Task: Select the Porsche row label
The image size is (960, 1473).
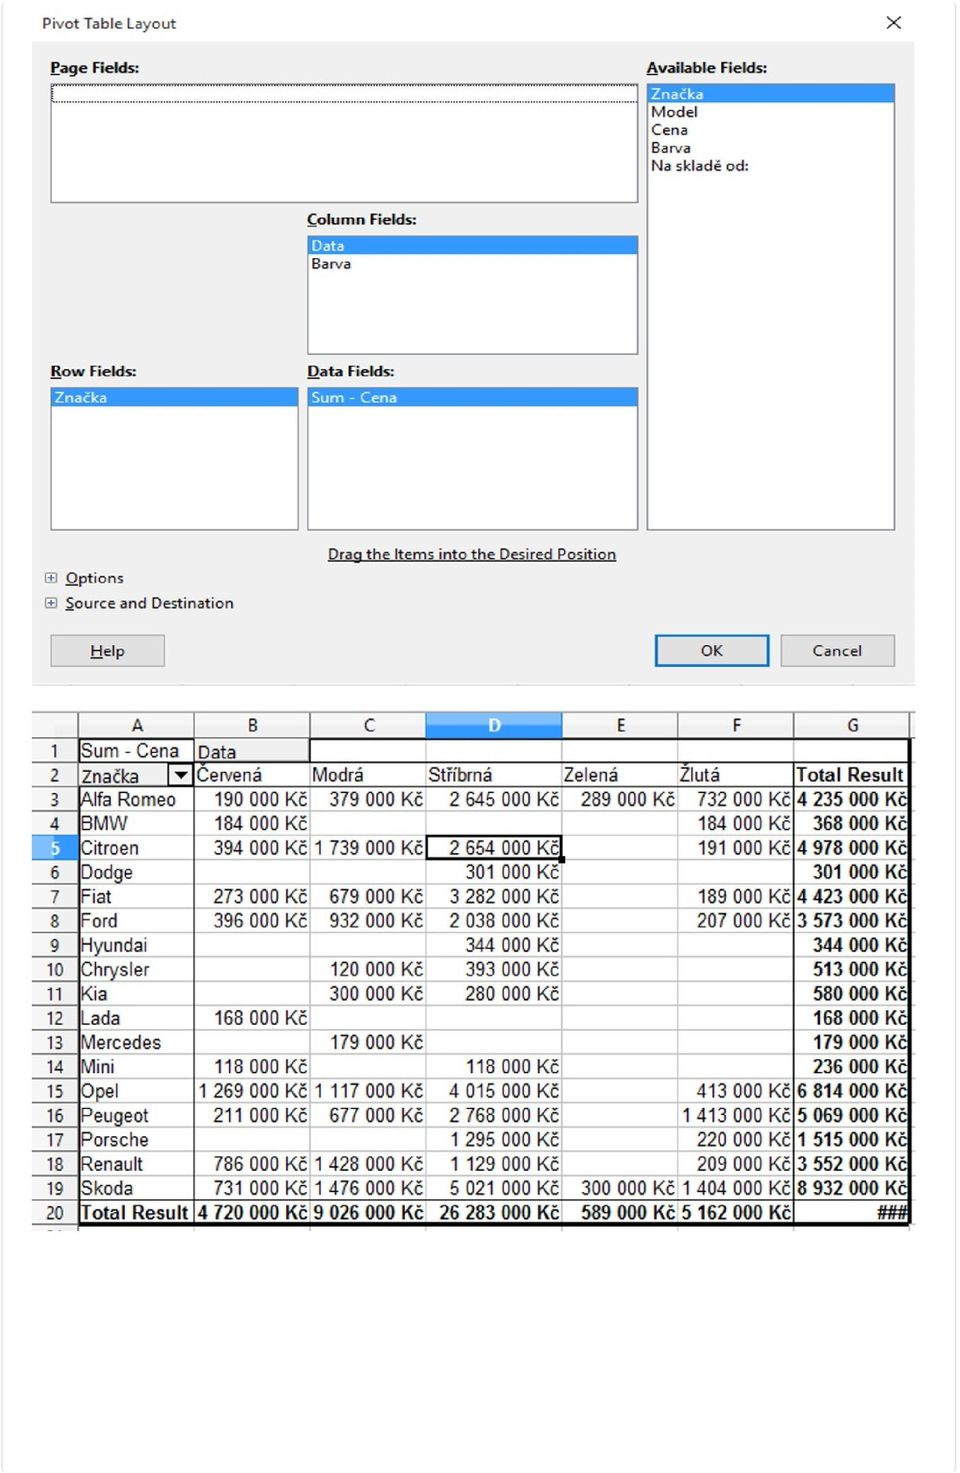Action: (136, 1140)
